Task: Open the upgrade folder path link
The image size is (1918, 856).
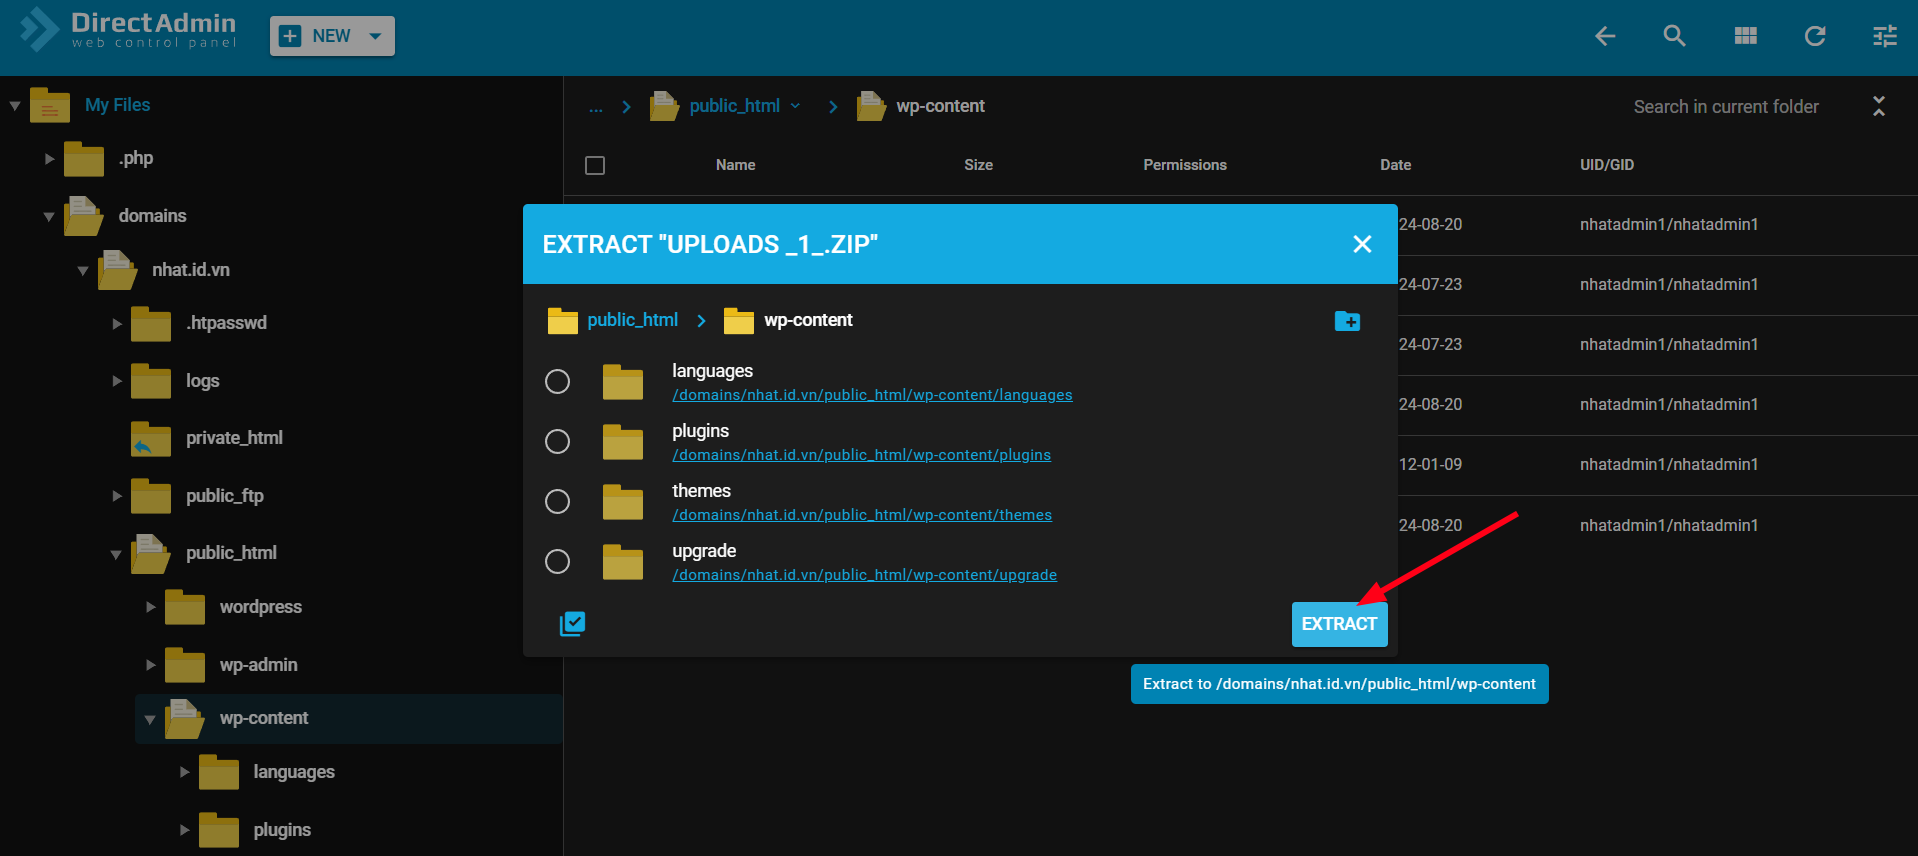Action: [x=864, y=575]
